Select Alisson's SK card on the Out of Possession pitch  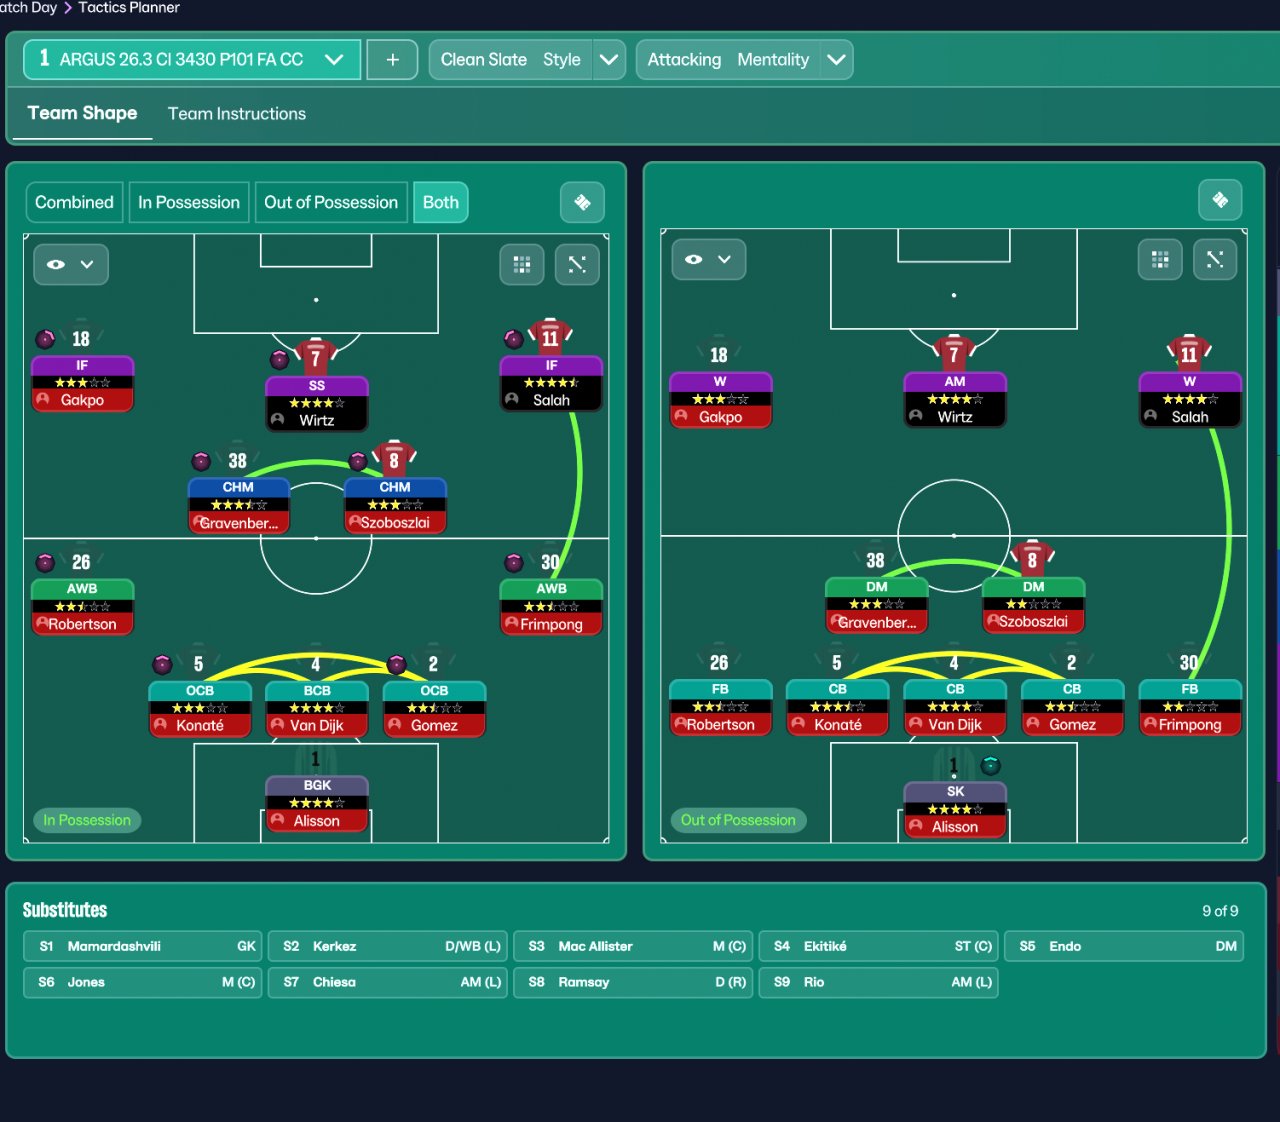(955, 810)
